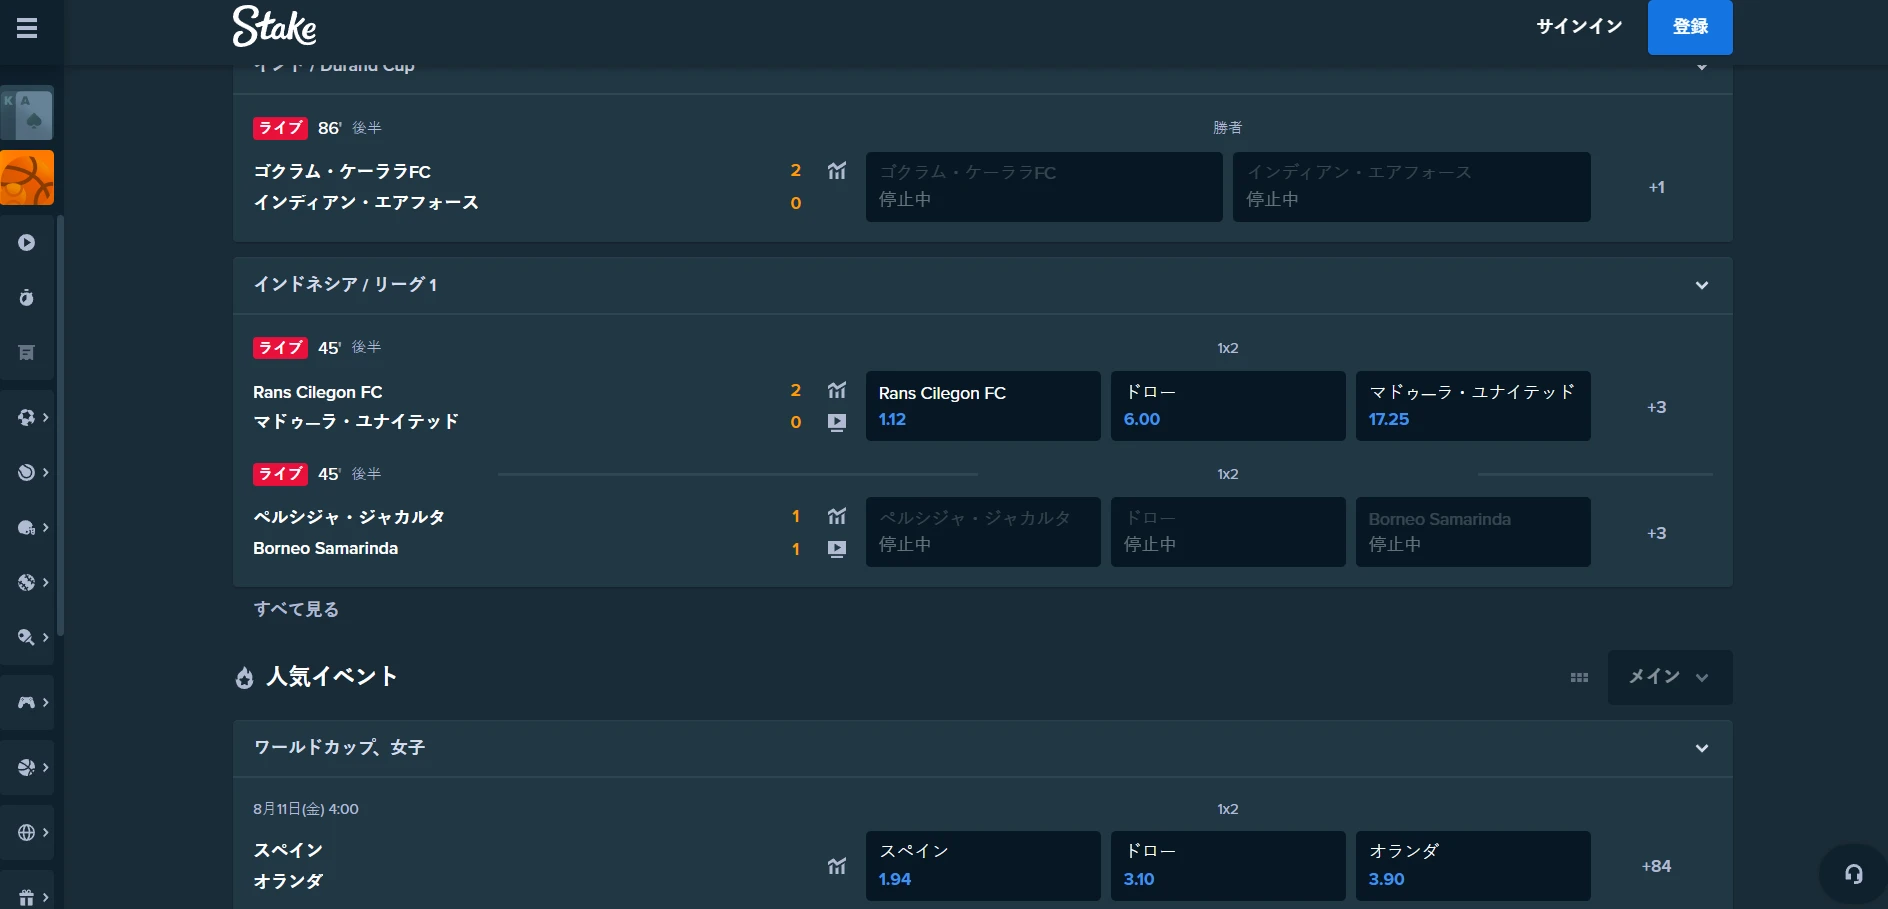Click the サインイン sign-in button
Screen dimensions: 1888x909
(x=1579, y=26)
